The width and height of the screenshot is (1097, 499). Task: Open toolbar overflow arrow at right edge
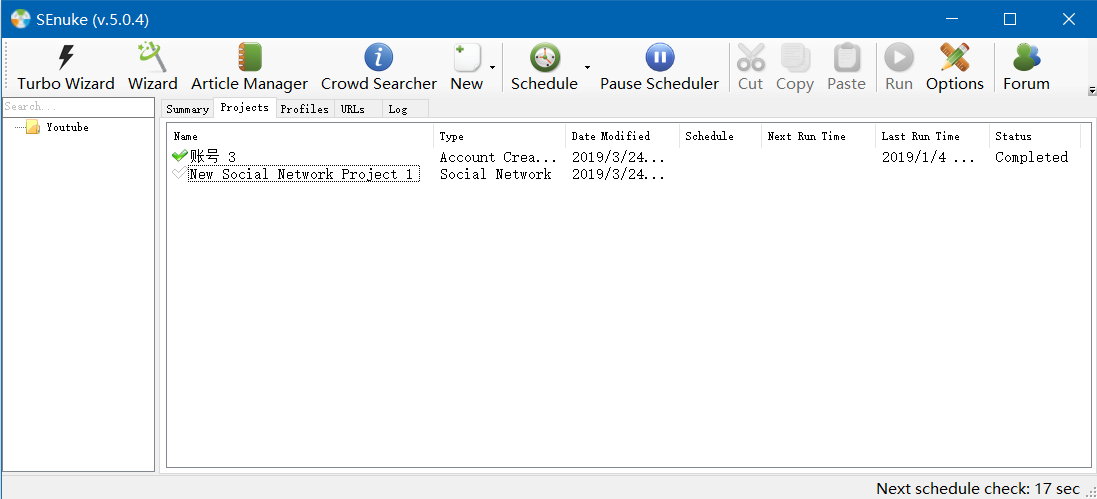1091,91
